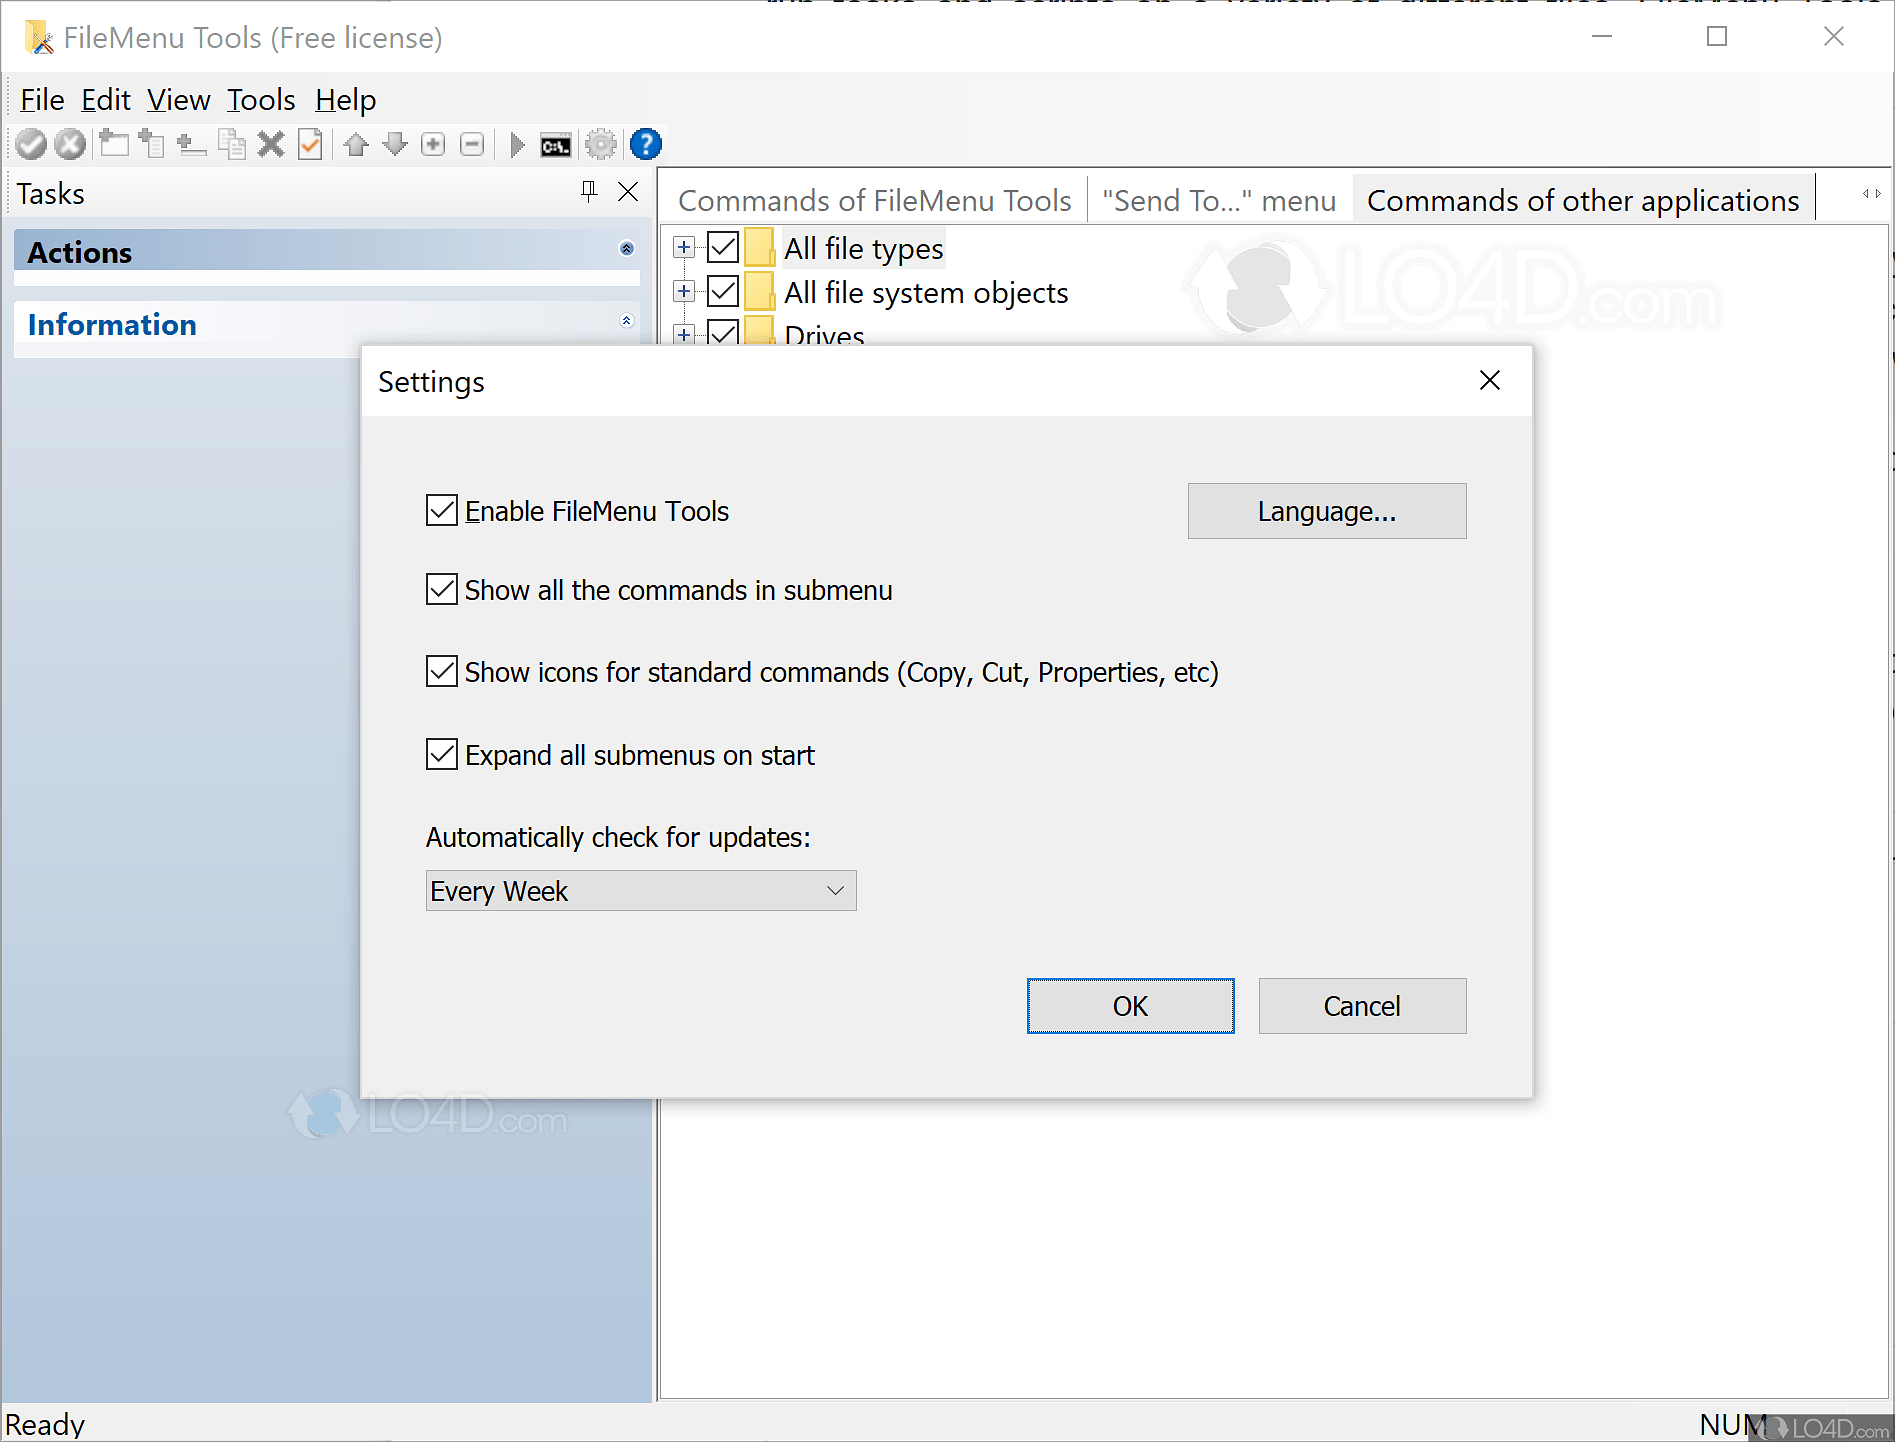1895x1442 pixels.
Task: Click the Copy Command toolbar icon
Action: pyautogui.click(x=232, y=144)
